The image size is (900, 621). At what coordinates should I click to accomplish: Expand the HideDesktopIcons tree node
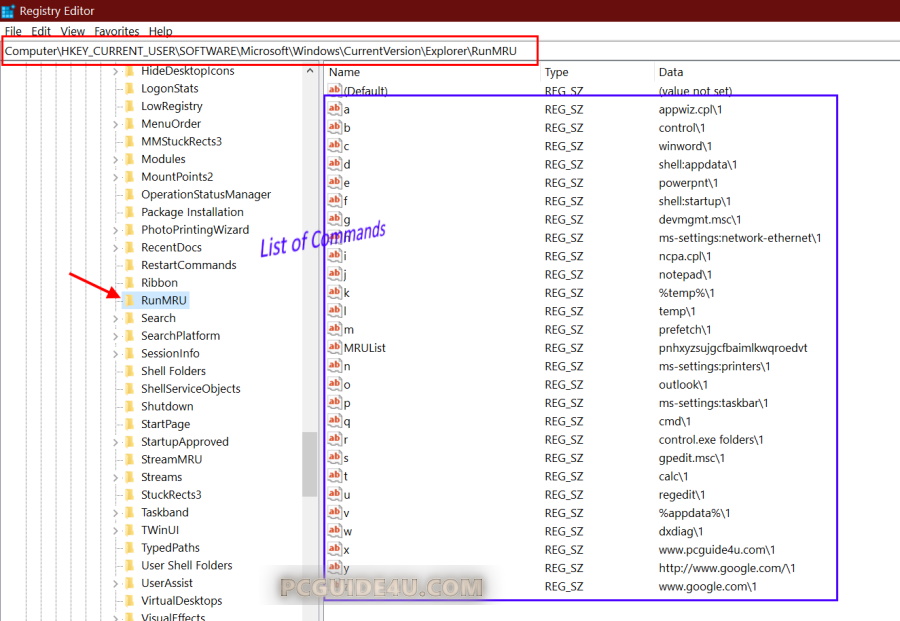115,71
